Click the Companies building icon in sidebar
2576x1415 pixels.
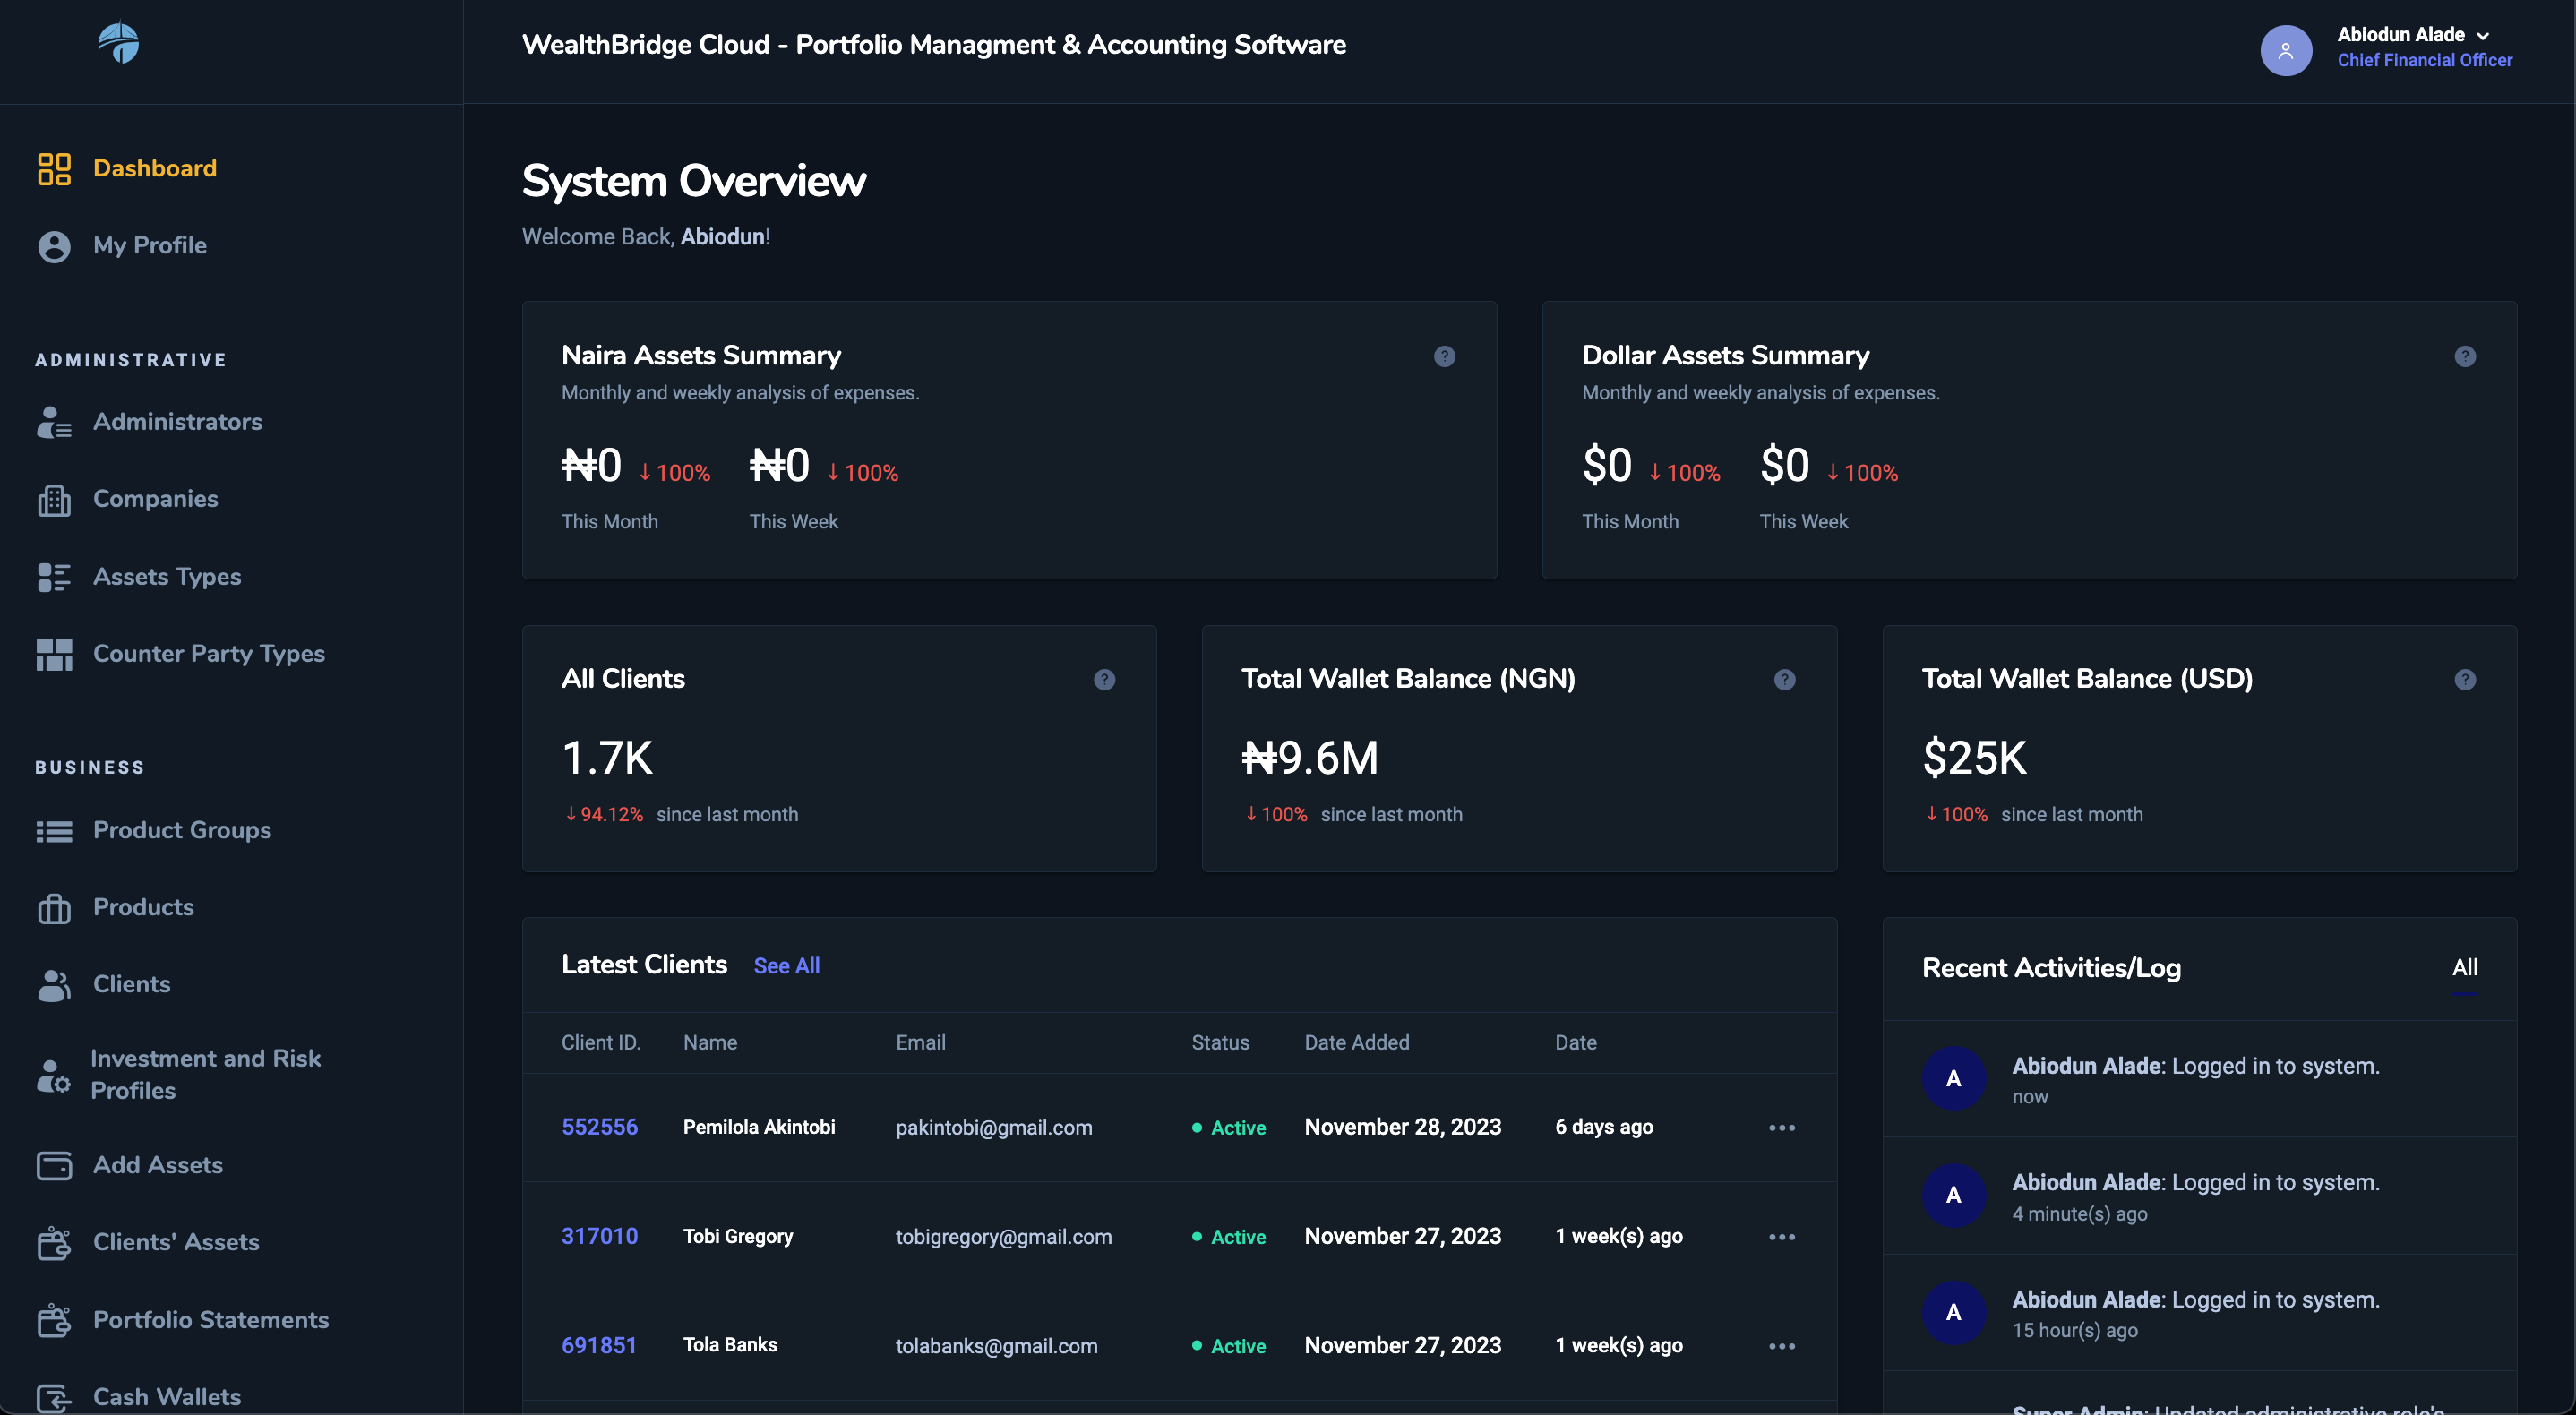tap(54, 499)
